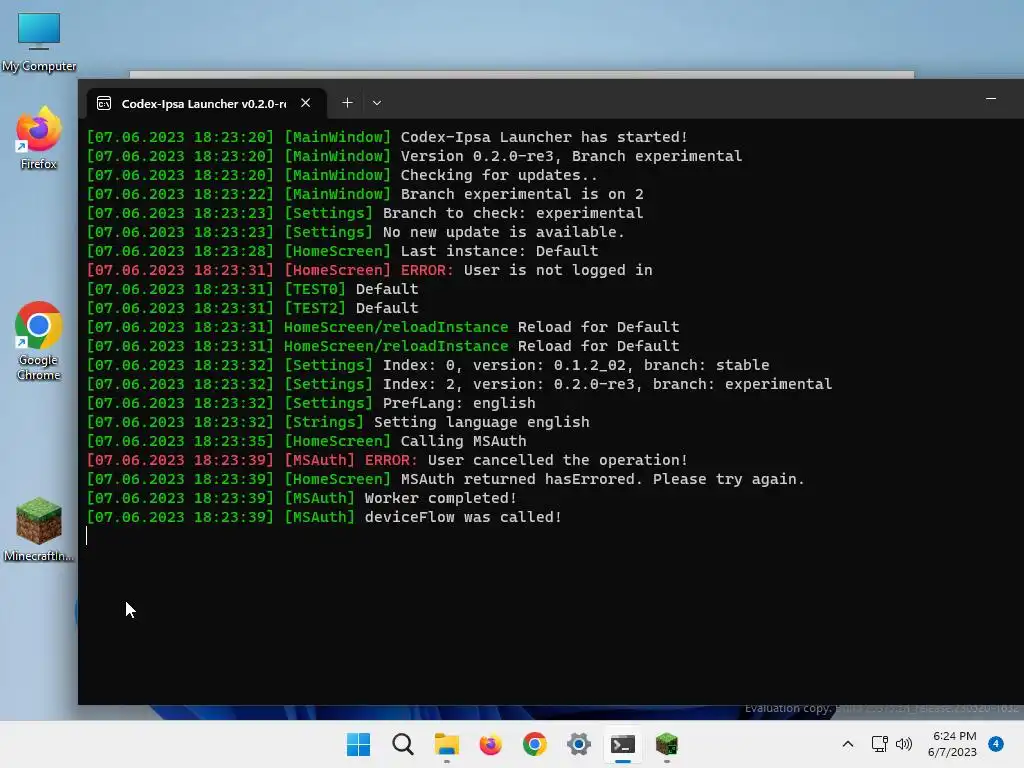Close the Codex-Ipsa Launcher terminal tab
1024x768 pixels.
pos(305,103)
